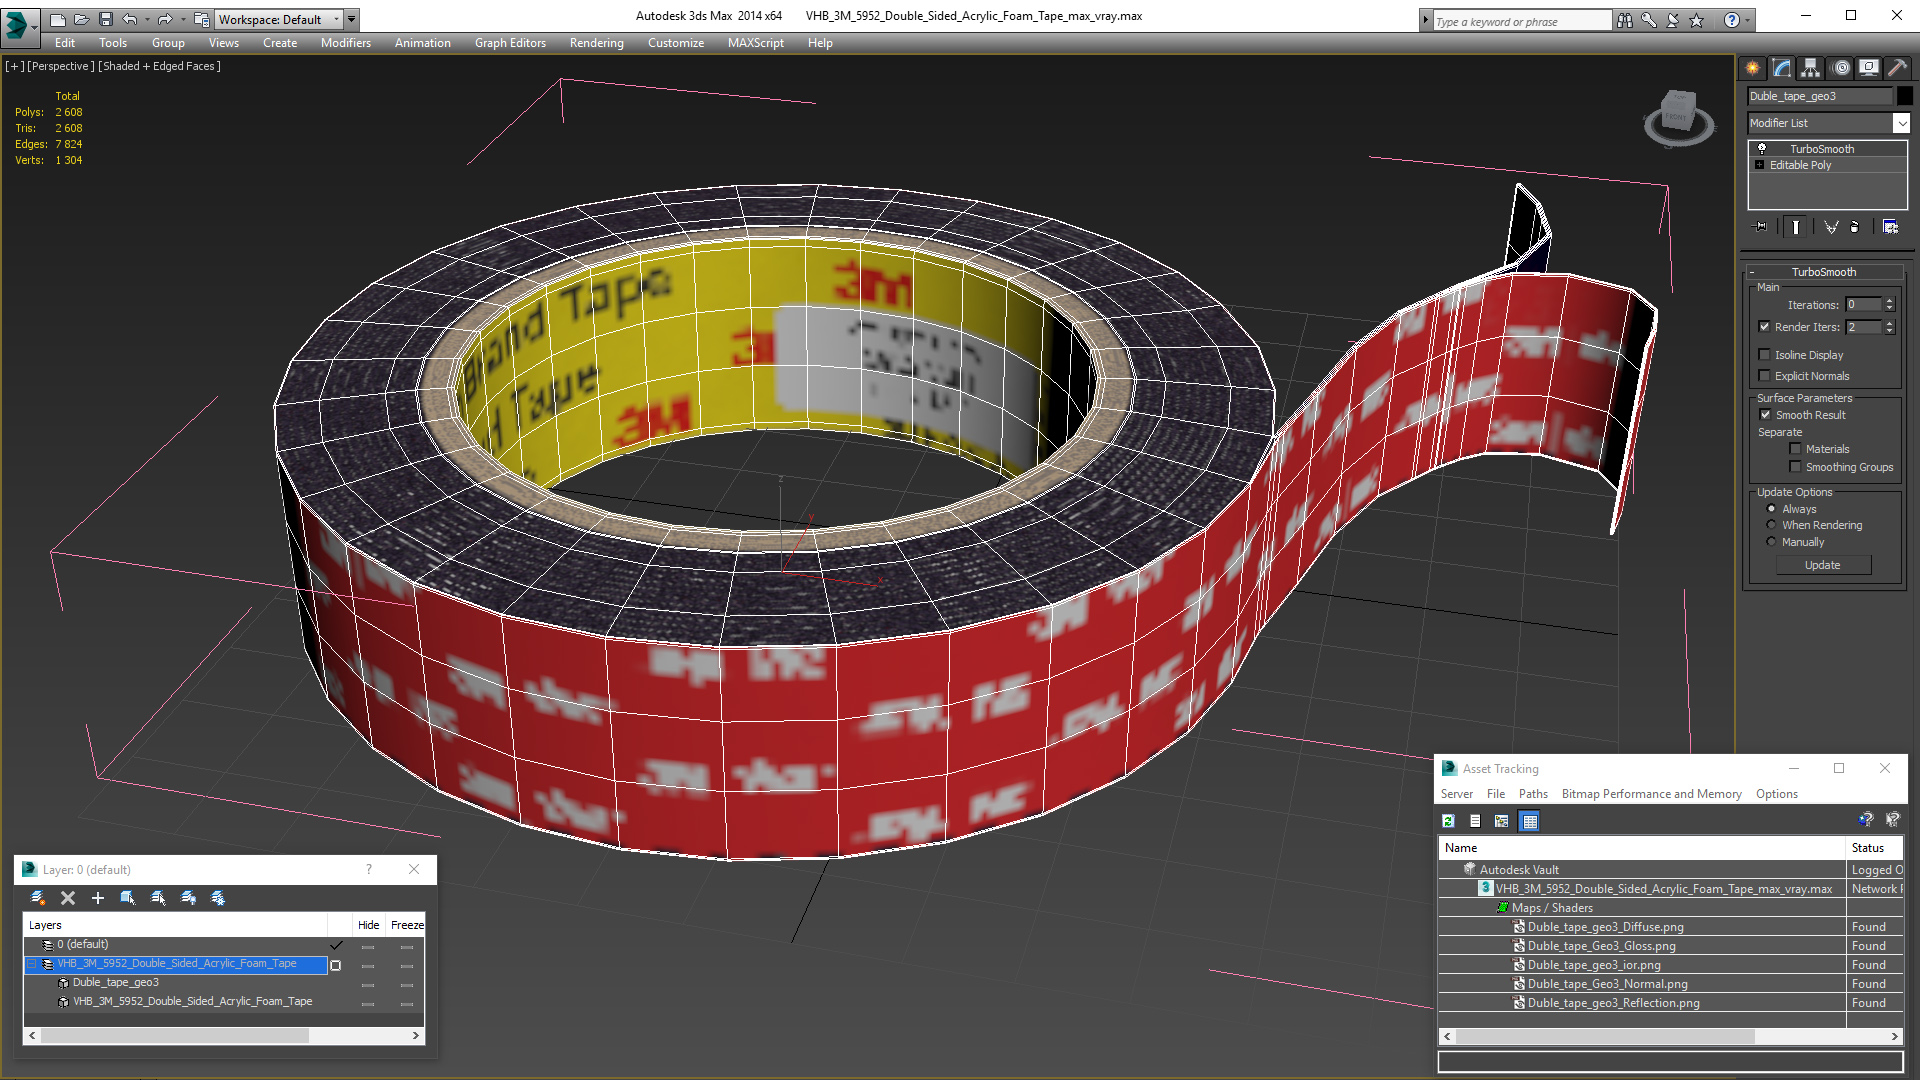Image resolution: width=1920 pixels, height=1080 pixels.
Task: Click Hide column header in Layer dialog
Action: 368,925
